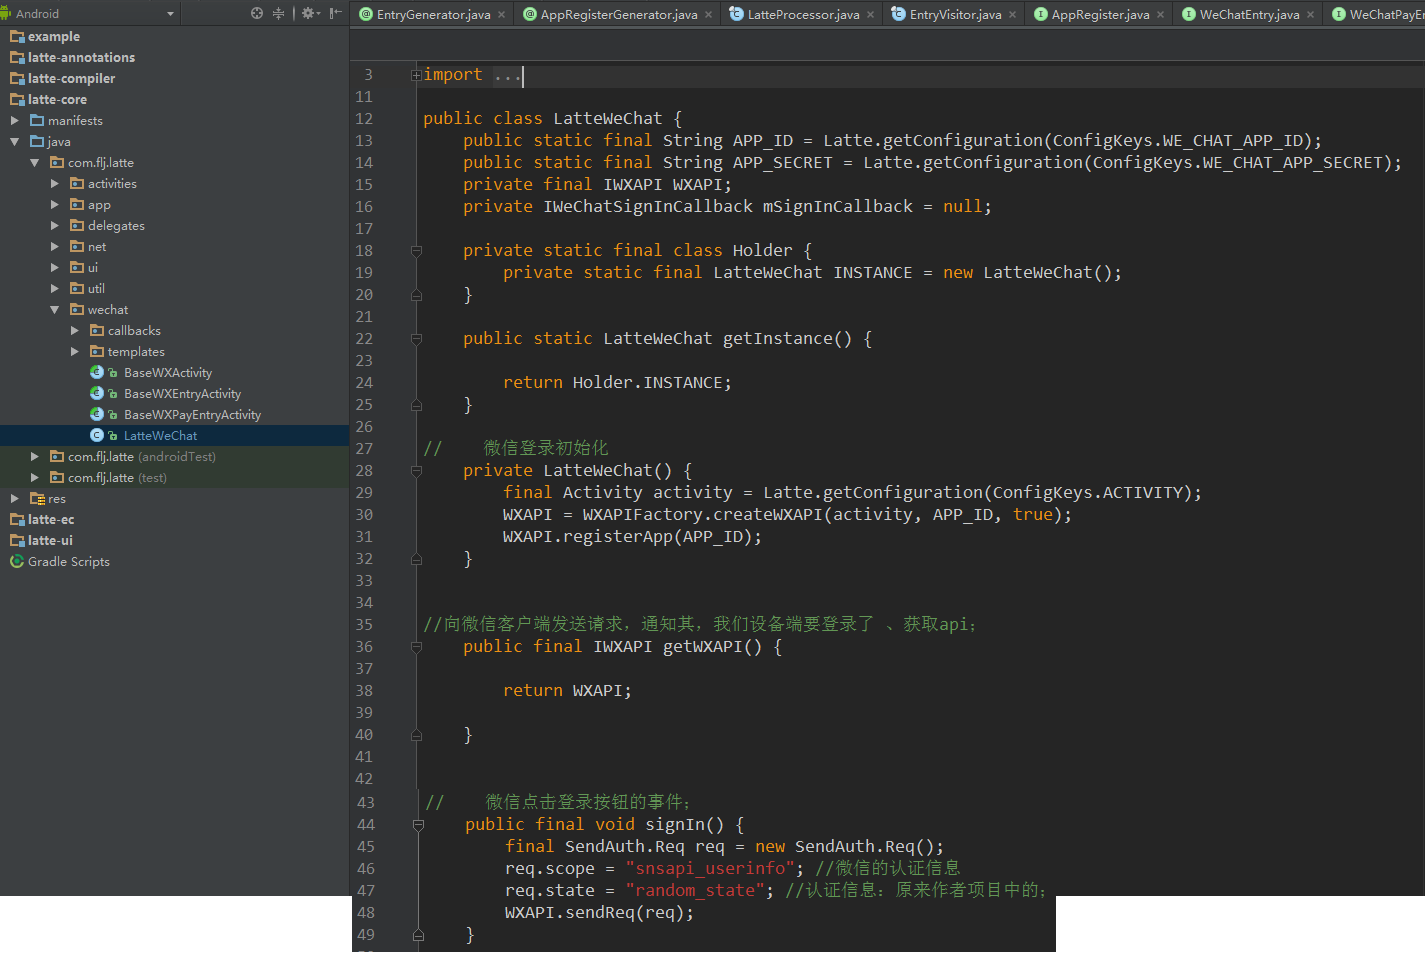Expand the app package
Viewport: 1425px width, 954px height.
pyautogui.click(x=55, y=204)
